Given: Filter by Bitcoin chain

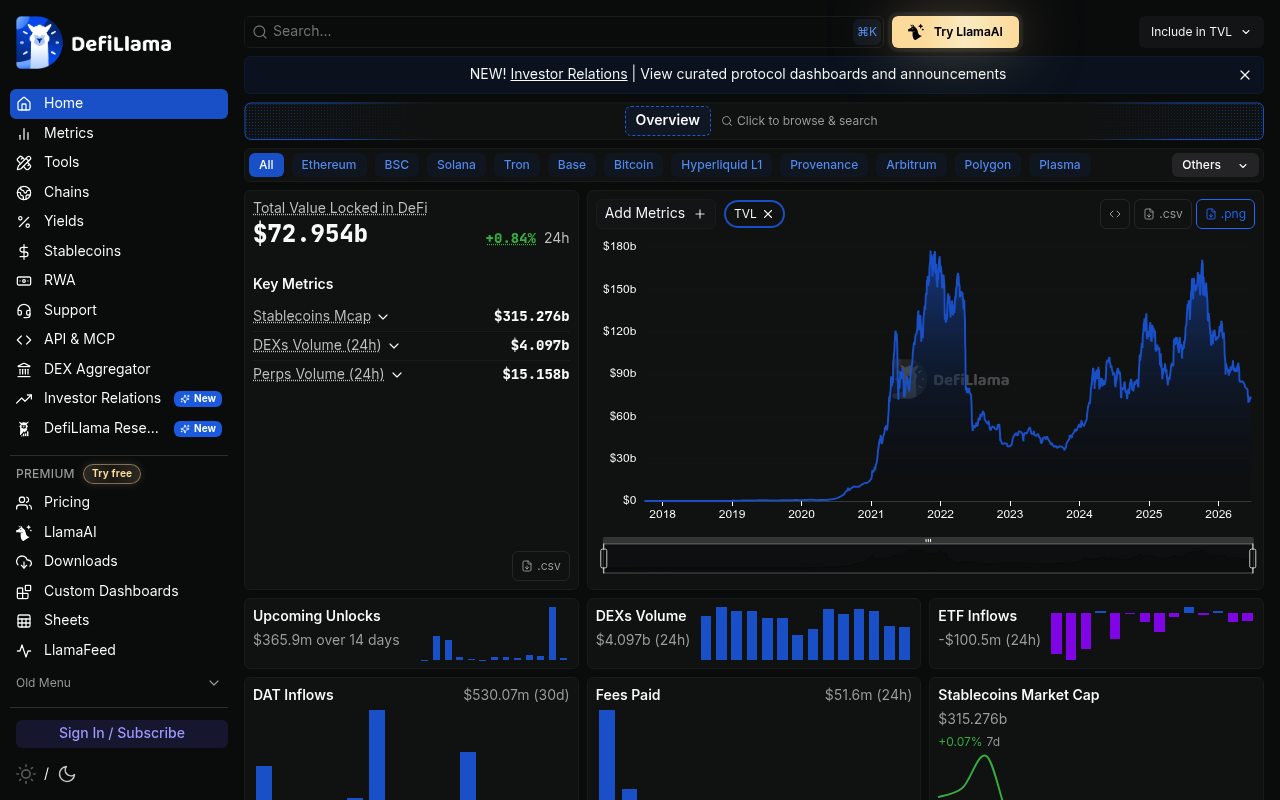Looking at the screenshot, I should point(634,165).
